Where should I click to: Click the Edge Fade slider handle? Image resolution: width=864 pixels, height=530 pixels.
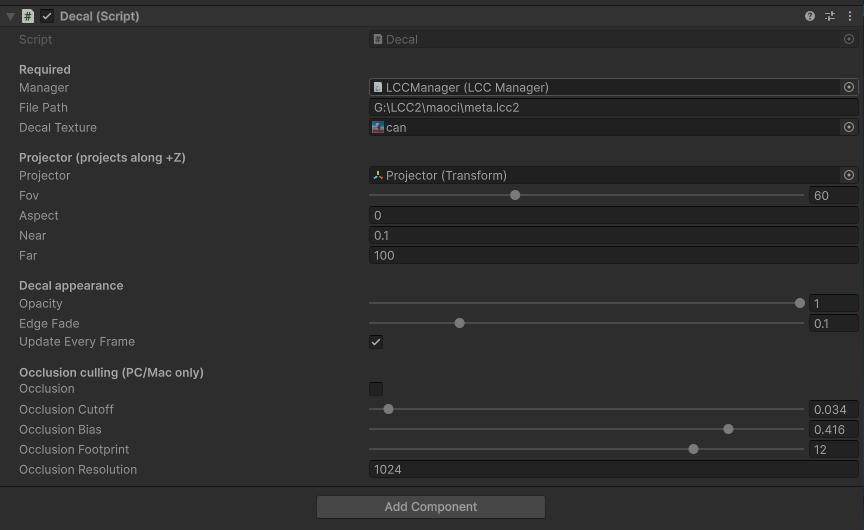(x=460, y=323)
